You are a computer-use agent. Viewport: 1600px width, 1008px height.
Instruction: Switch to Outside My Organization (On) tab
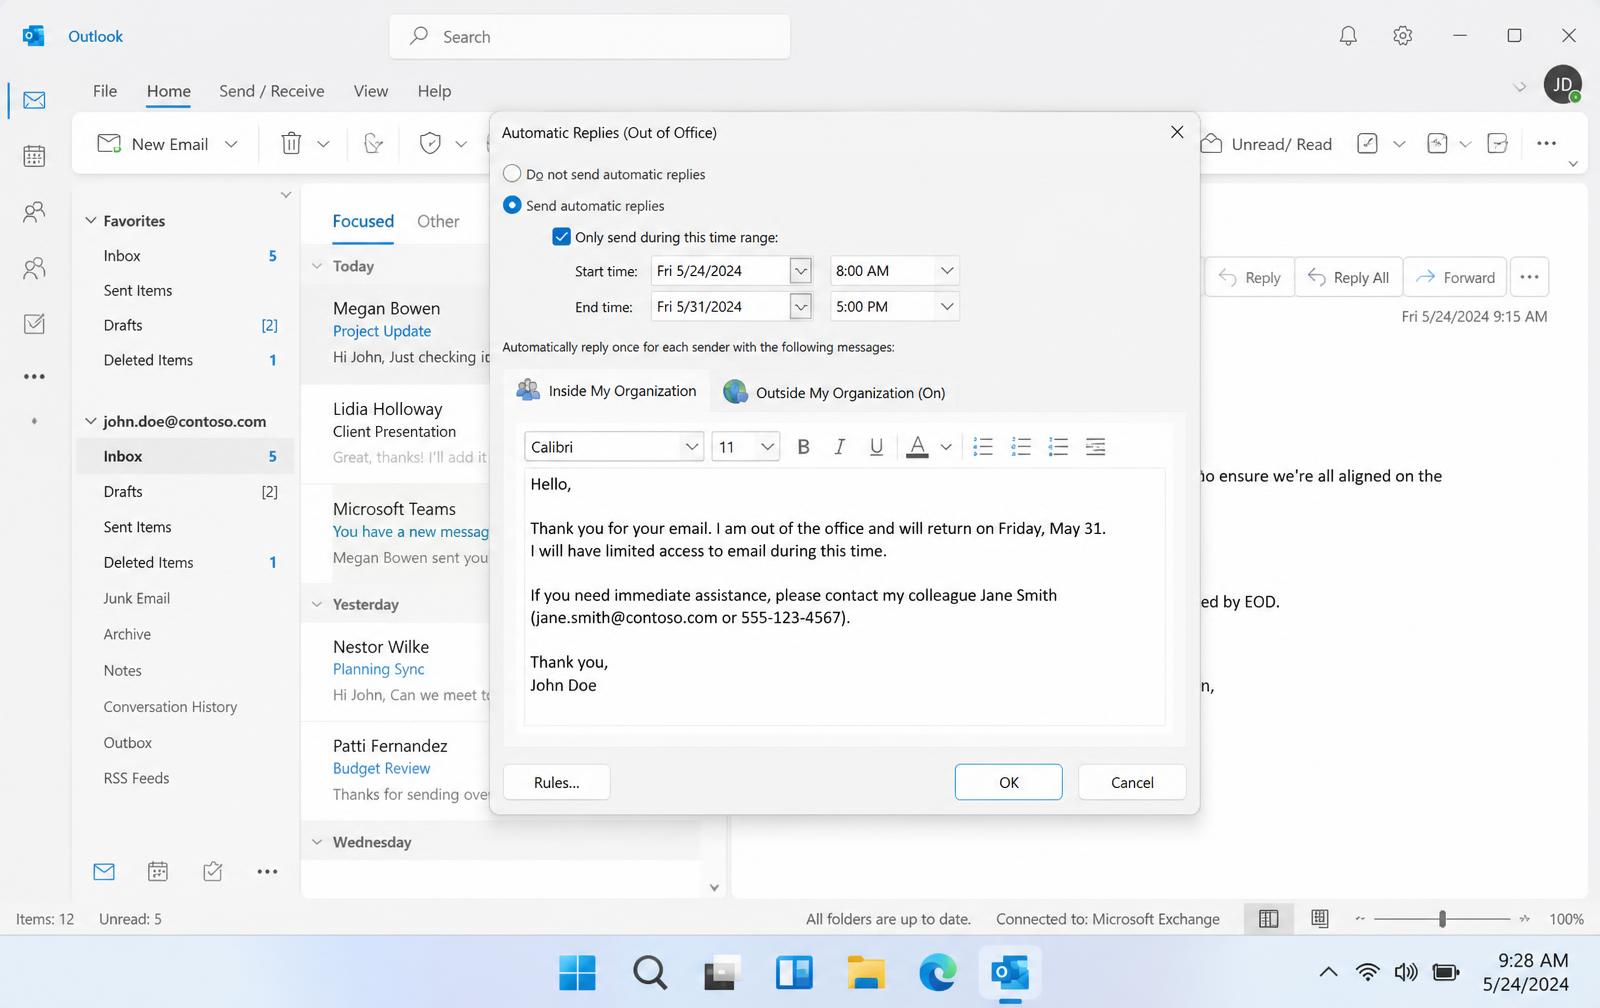834,392
